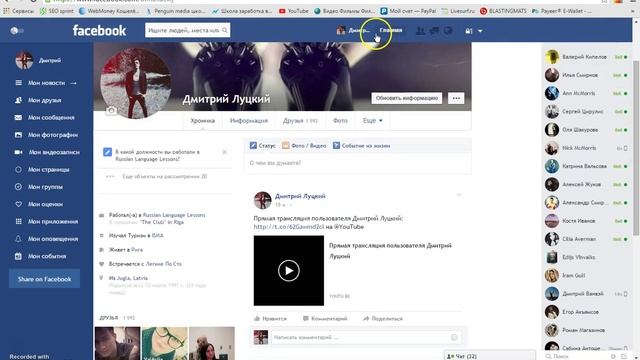Open chat with Илья Смирнов

[586, 75]
